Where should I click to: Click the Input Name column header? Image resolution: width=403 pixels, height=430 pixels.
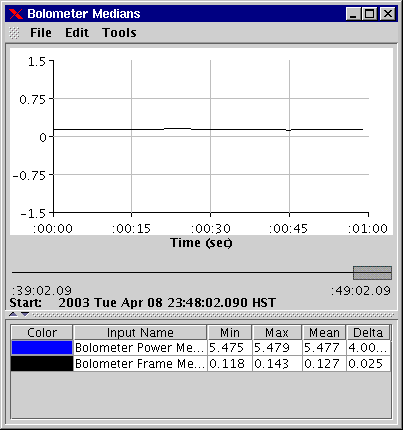pyautogui.click(x=140, y=332)
